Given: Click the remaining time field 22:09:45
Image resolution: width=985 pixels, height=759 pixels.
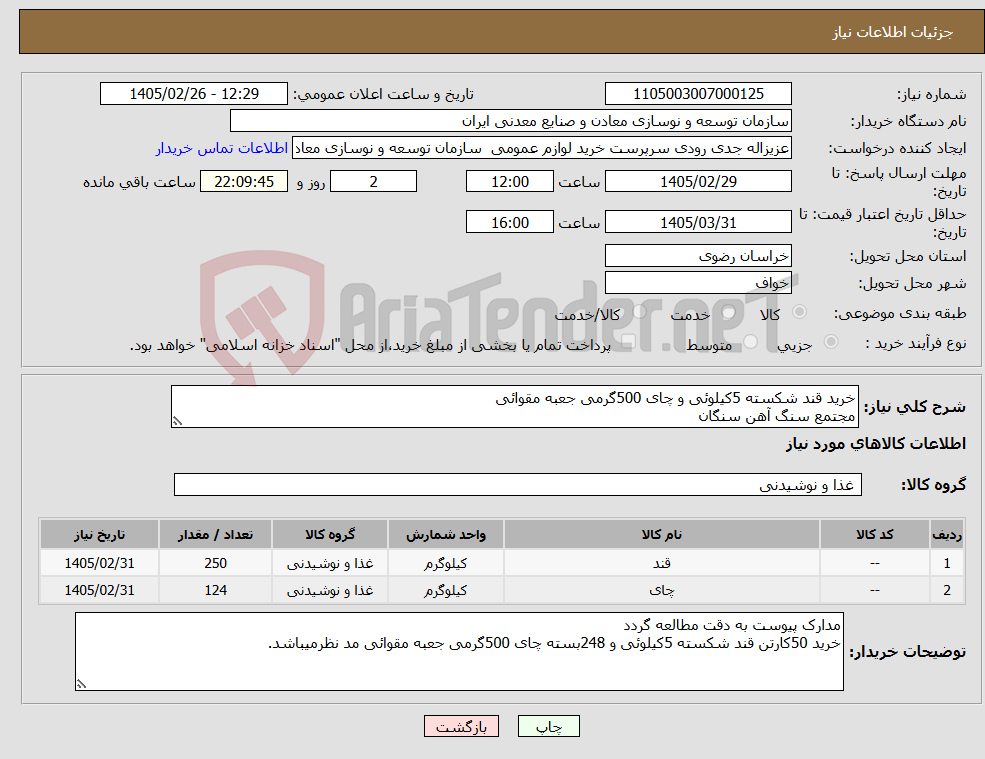Looking at the screenshot, I should pyautogui.click(x=244, y=182).
